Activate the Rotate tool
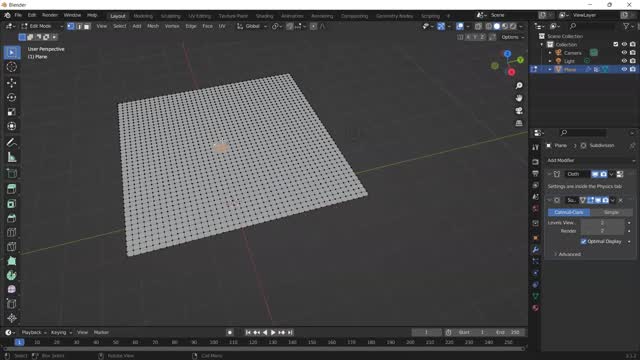640x360 pixels. point(11,97)
